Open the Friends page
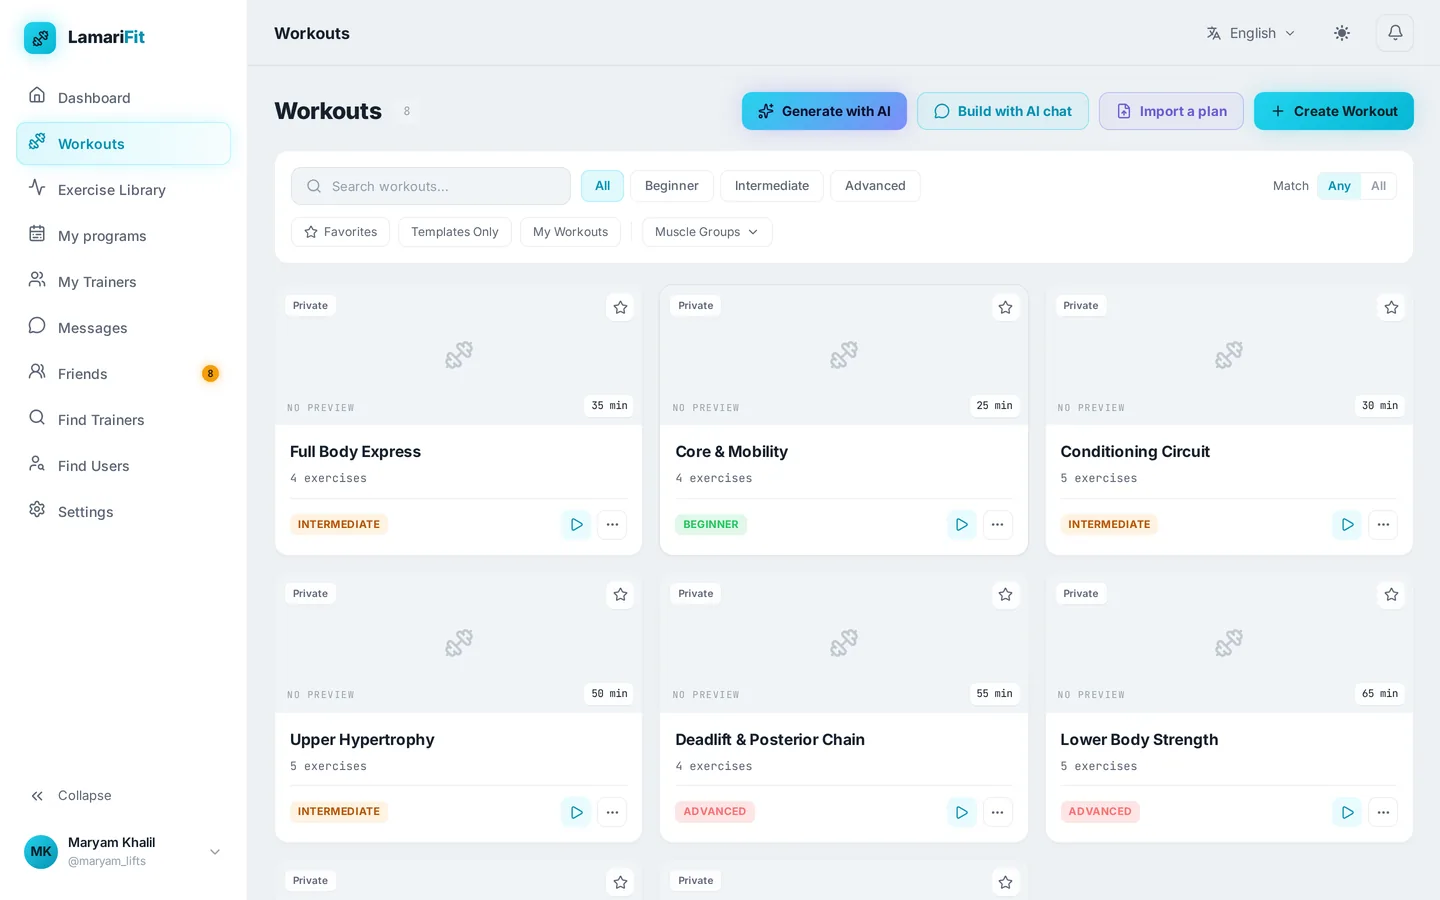The width and height of the screenshot is (1440, 900). pyautogui.click(x=123, y=373)
